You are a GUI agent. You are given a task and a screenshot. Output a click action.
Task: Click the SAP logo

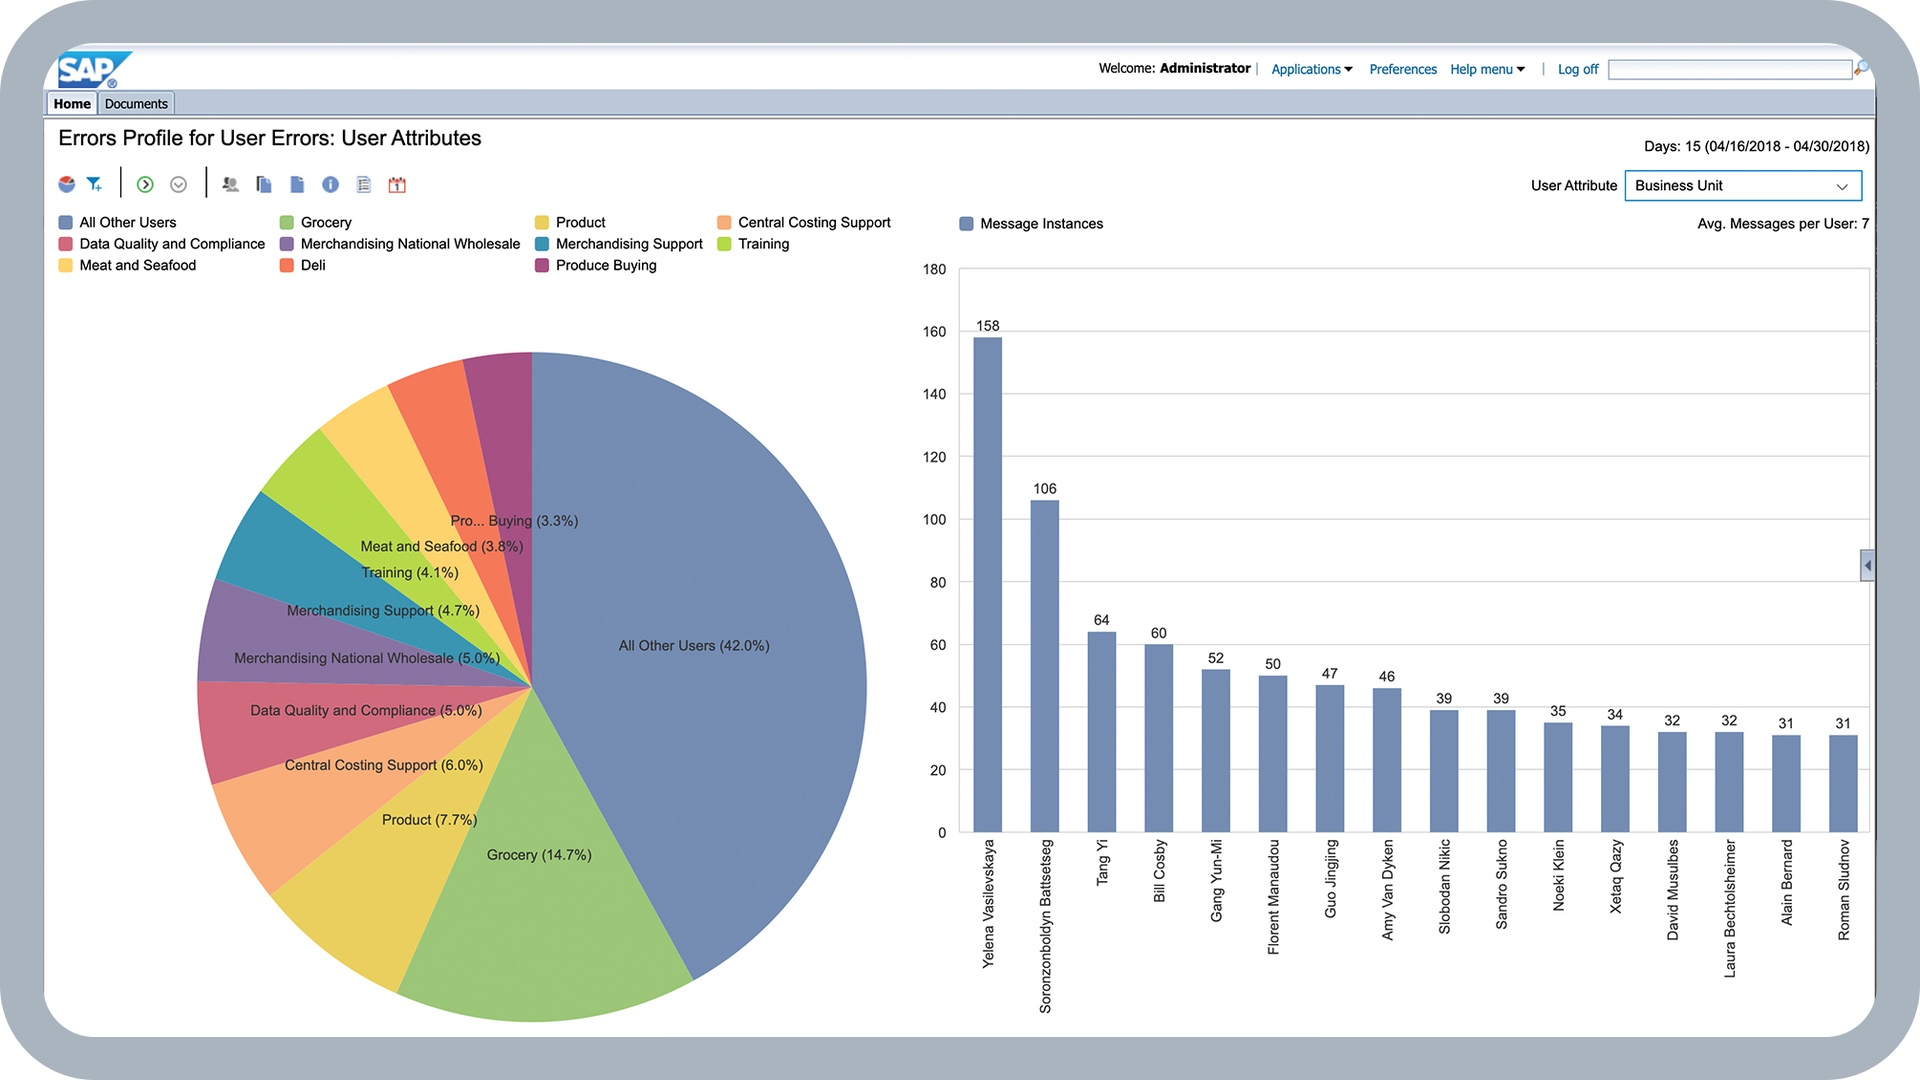point(93,70)
